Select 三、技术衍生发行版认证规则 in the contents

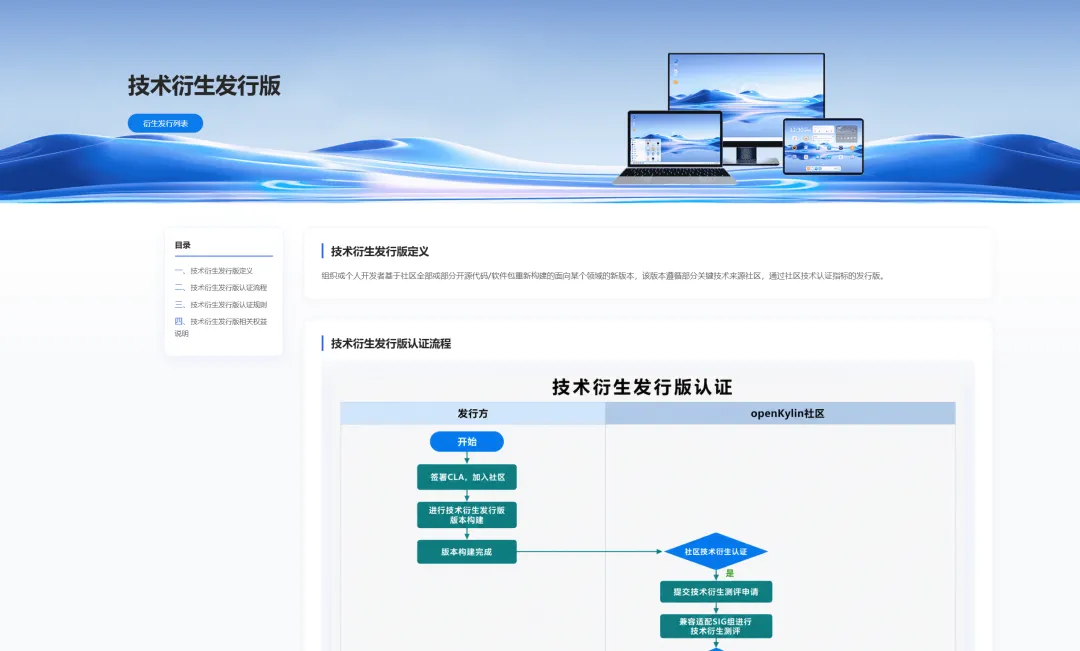click(220, 304)
